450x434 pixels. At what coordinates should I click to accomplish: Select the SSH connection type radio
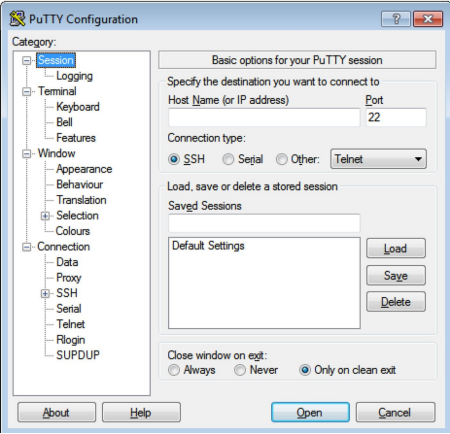click(174, 159)
